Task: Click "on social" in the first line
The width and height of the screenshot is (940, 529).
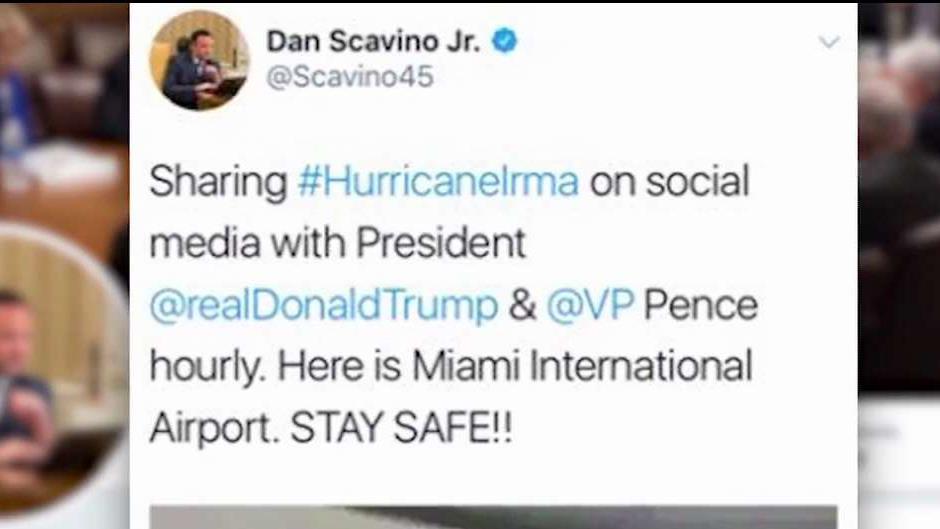Action: pos(670,181)
